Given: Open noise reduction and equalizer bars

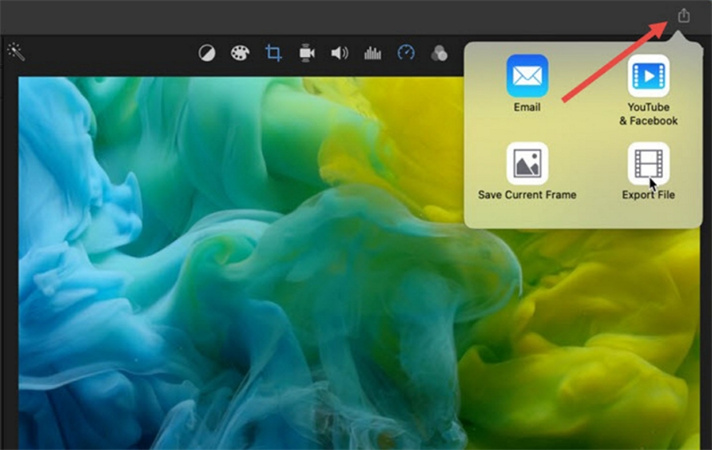Looking at the screenshot, I should (373, 53).
